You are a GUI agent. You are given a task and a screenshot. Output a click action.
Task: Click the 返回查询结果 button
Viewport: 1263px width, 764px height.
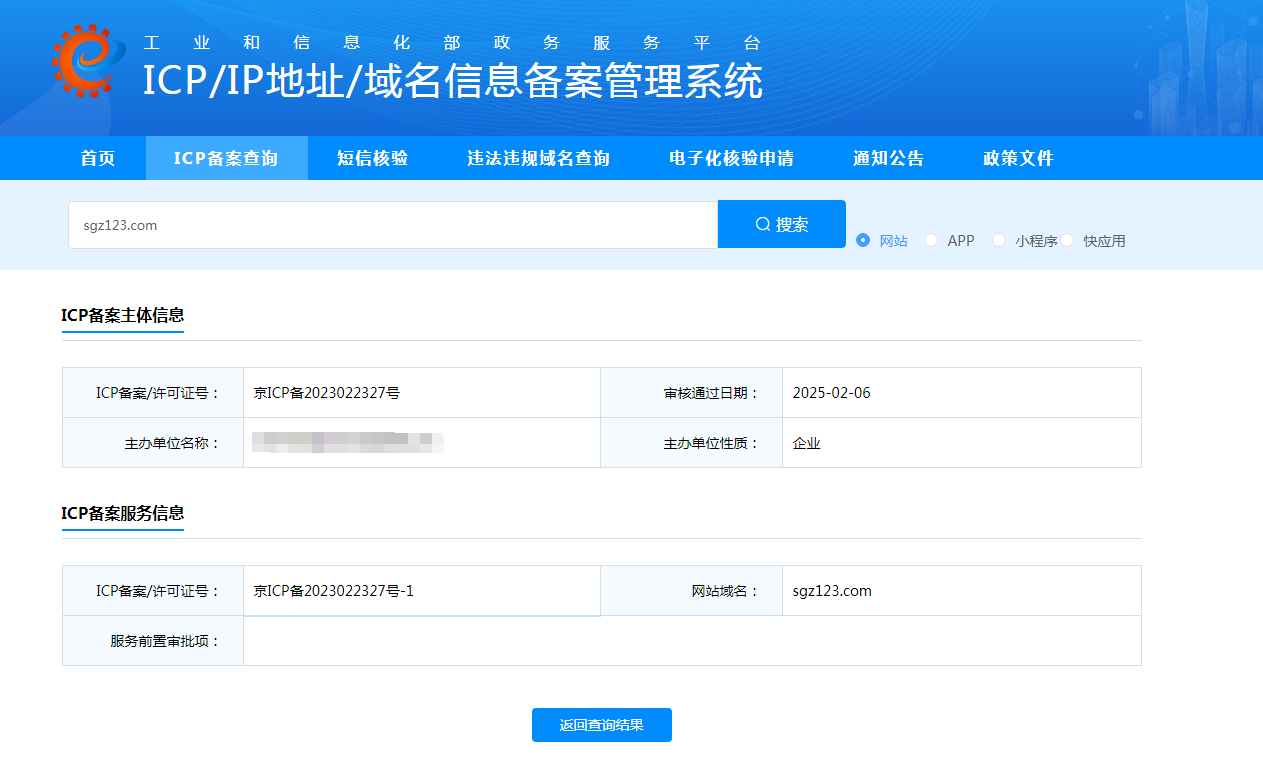(x=602, y=725)
